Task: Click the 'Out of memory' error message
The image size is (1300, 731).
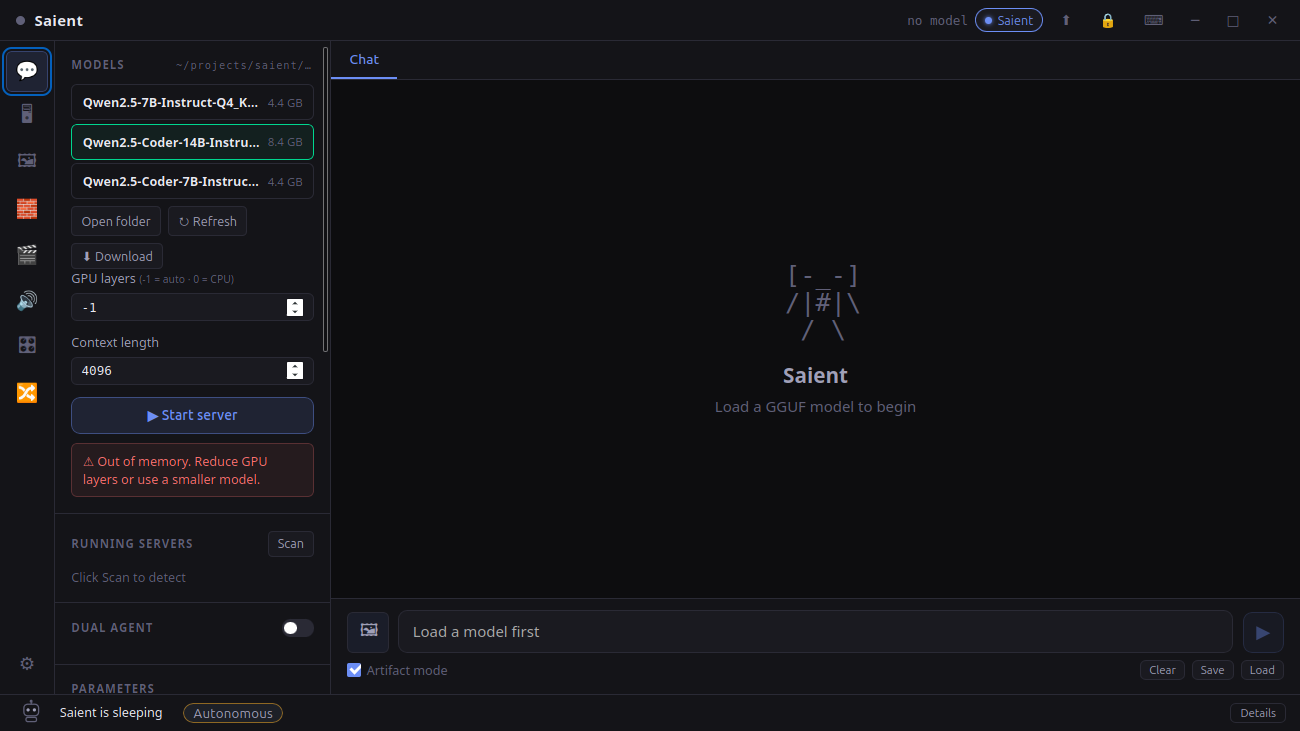Action: (192, 470)
